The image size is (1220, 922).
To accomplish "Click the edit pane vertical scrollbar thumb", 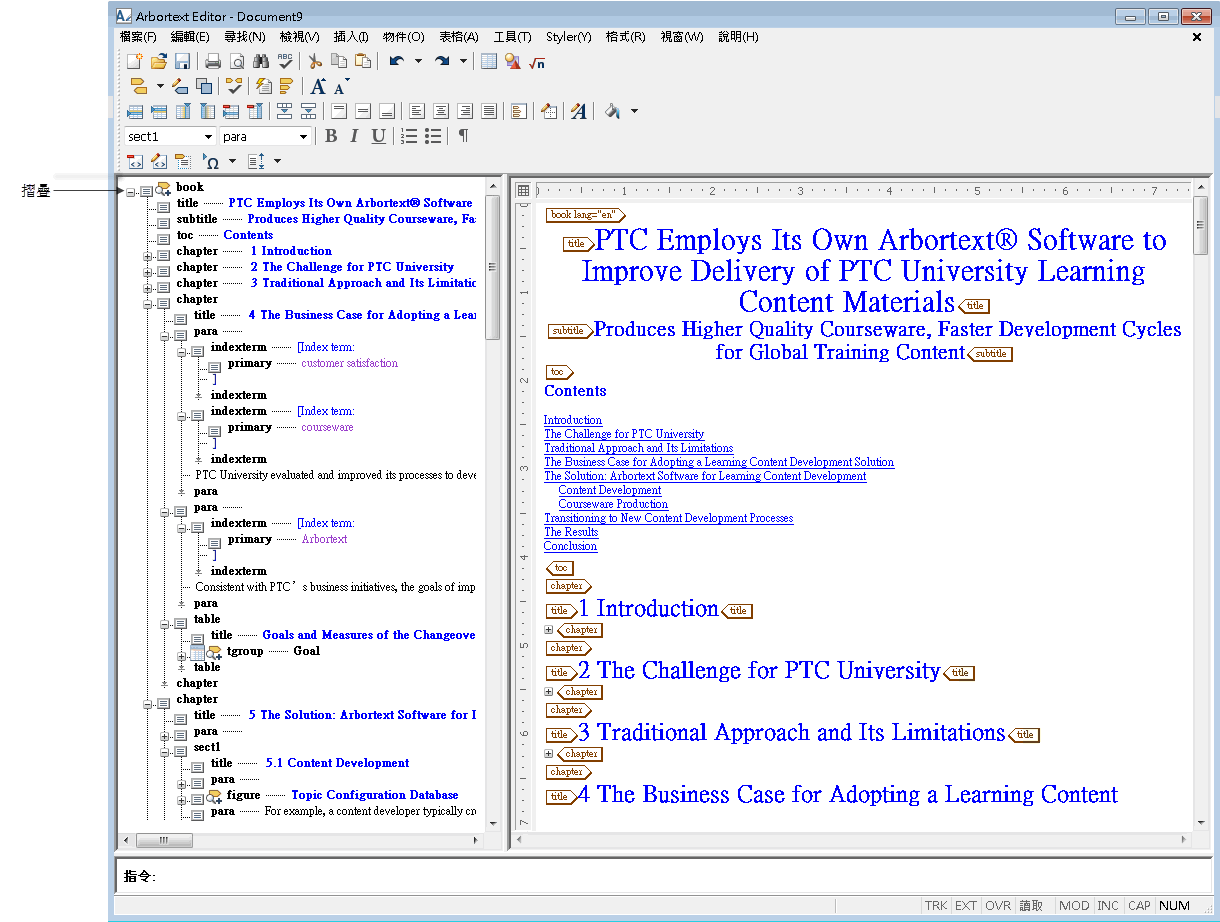I will point(1201,225).
